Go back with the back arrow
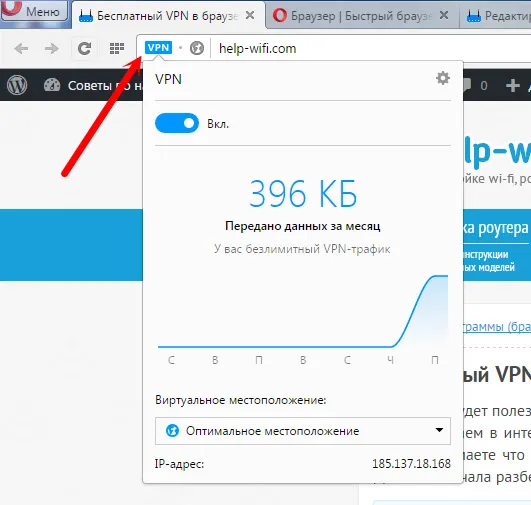Viewport: 531px width, 505px height. click(21, 48)
